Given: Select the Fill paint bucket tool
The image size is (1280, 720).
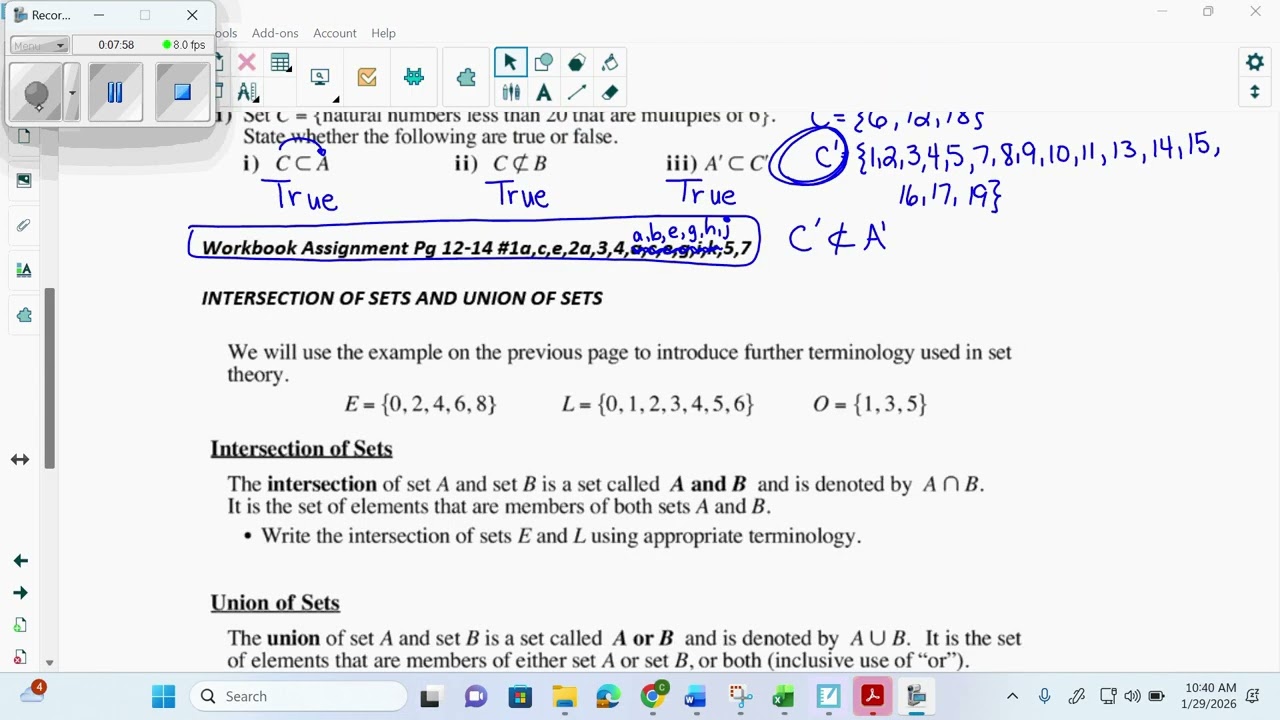Looking at the screenshot, I should coord(610,63).
